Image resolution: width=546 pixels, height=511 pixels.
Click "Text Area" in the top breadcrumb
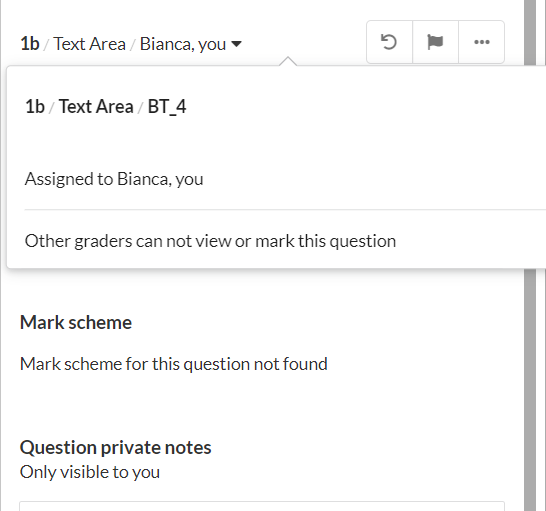89,44
